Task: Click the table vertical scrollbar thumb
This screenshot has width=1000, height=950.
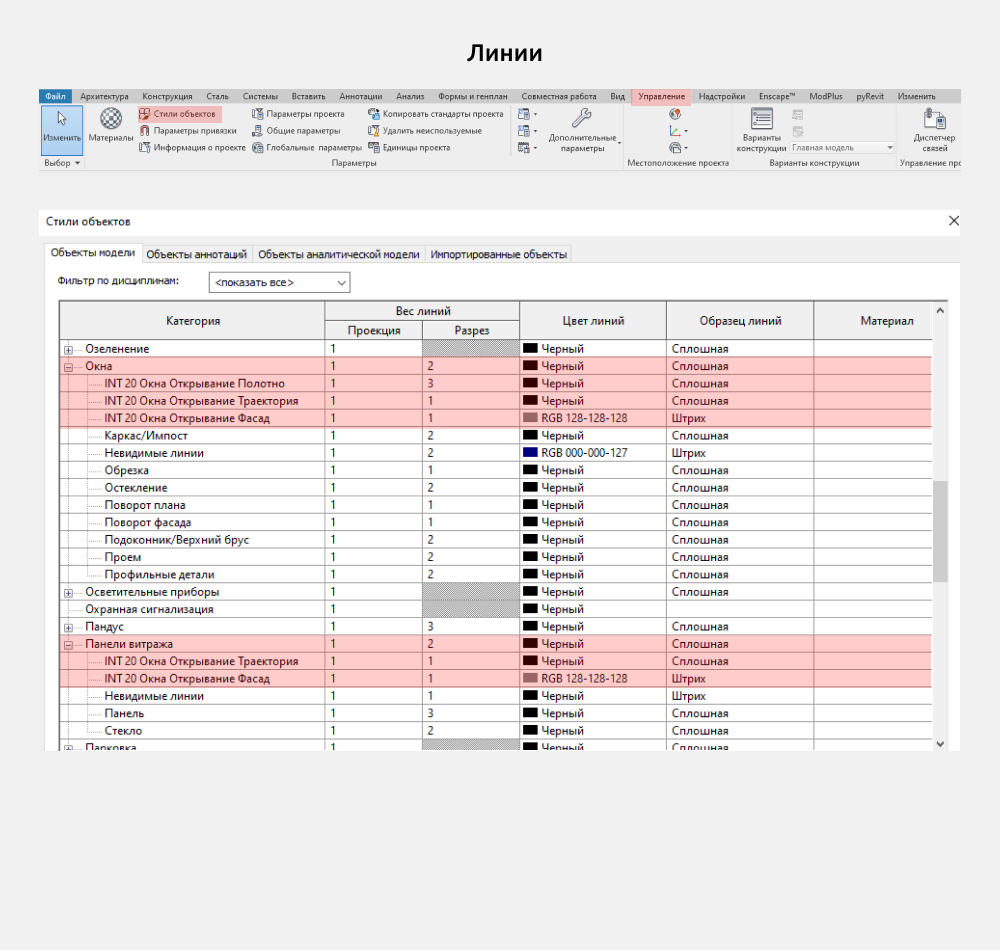Action: click(939, 531)
